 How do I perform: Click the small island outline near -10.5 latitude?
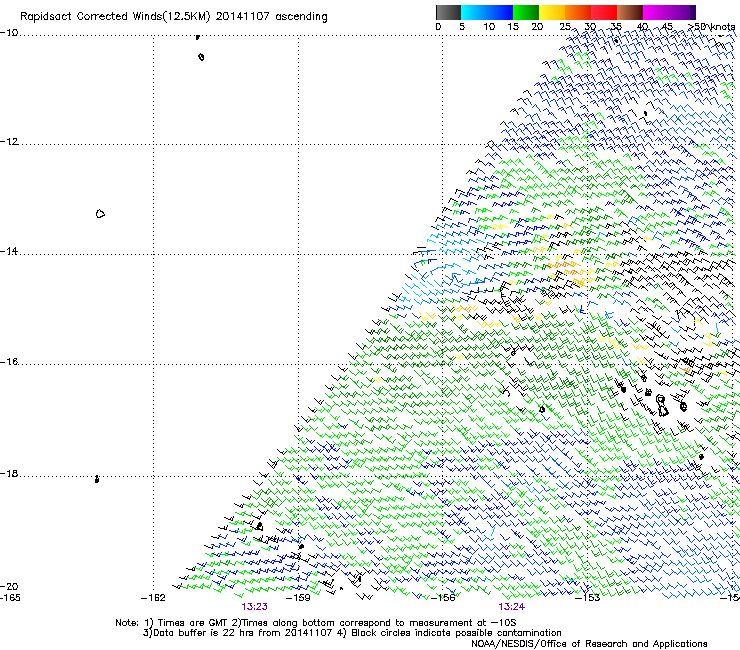click(x=201, y=57)
